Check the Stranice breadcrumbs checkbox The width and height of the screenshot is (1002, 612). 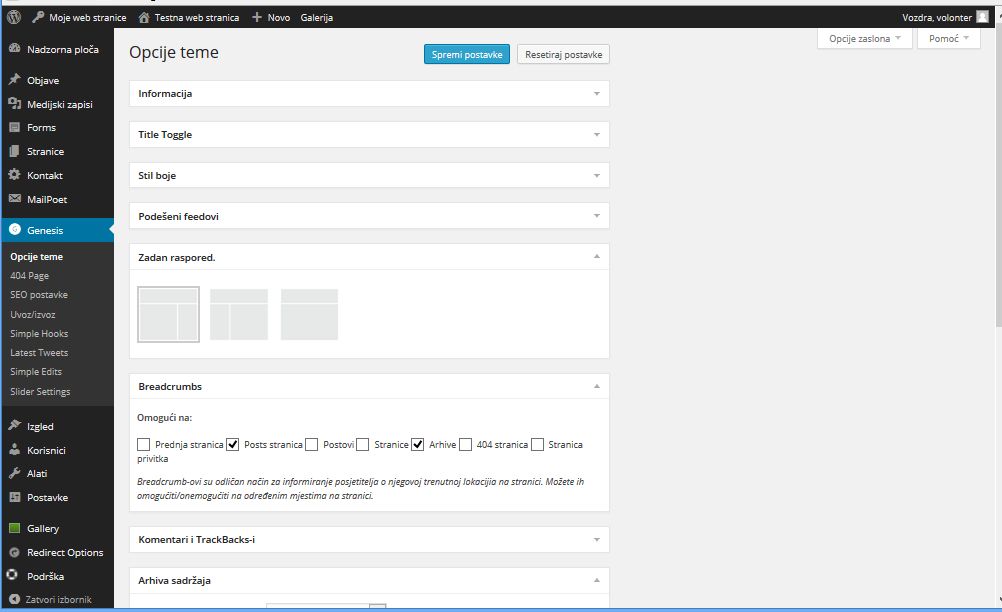click(362, 444)
